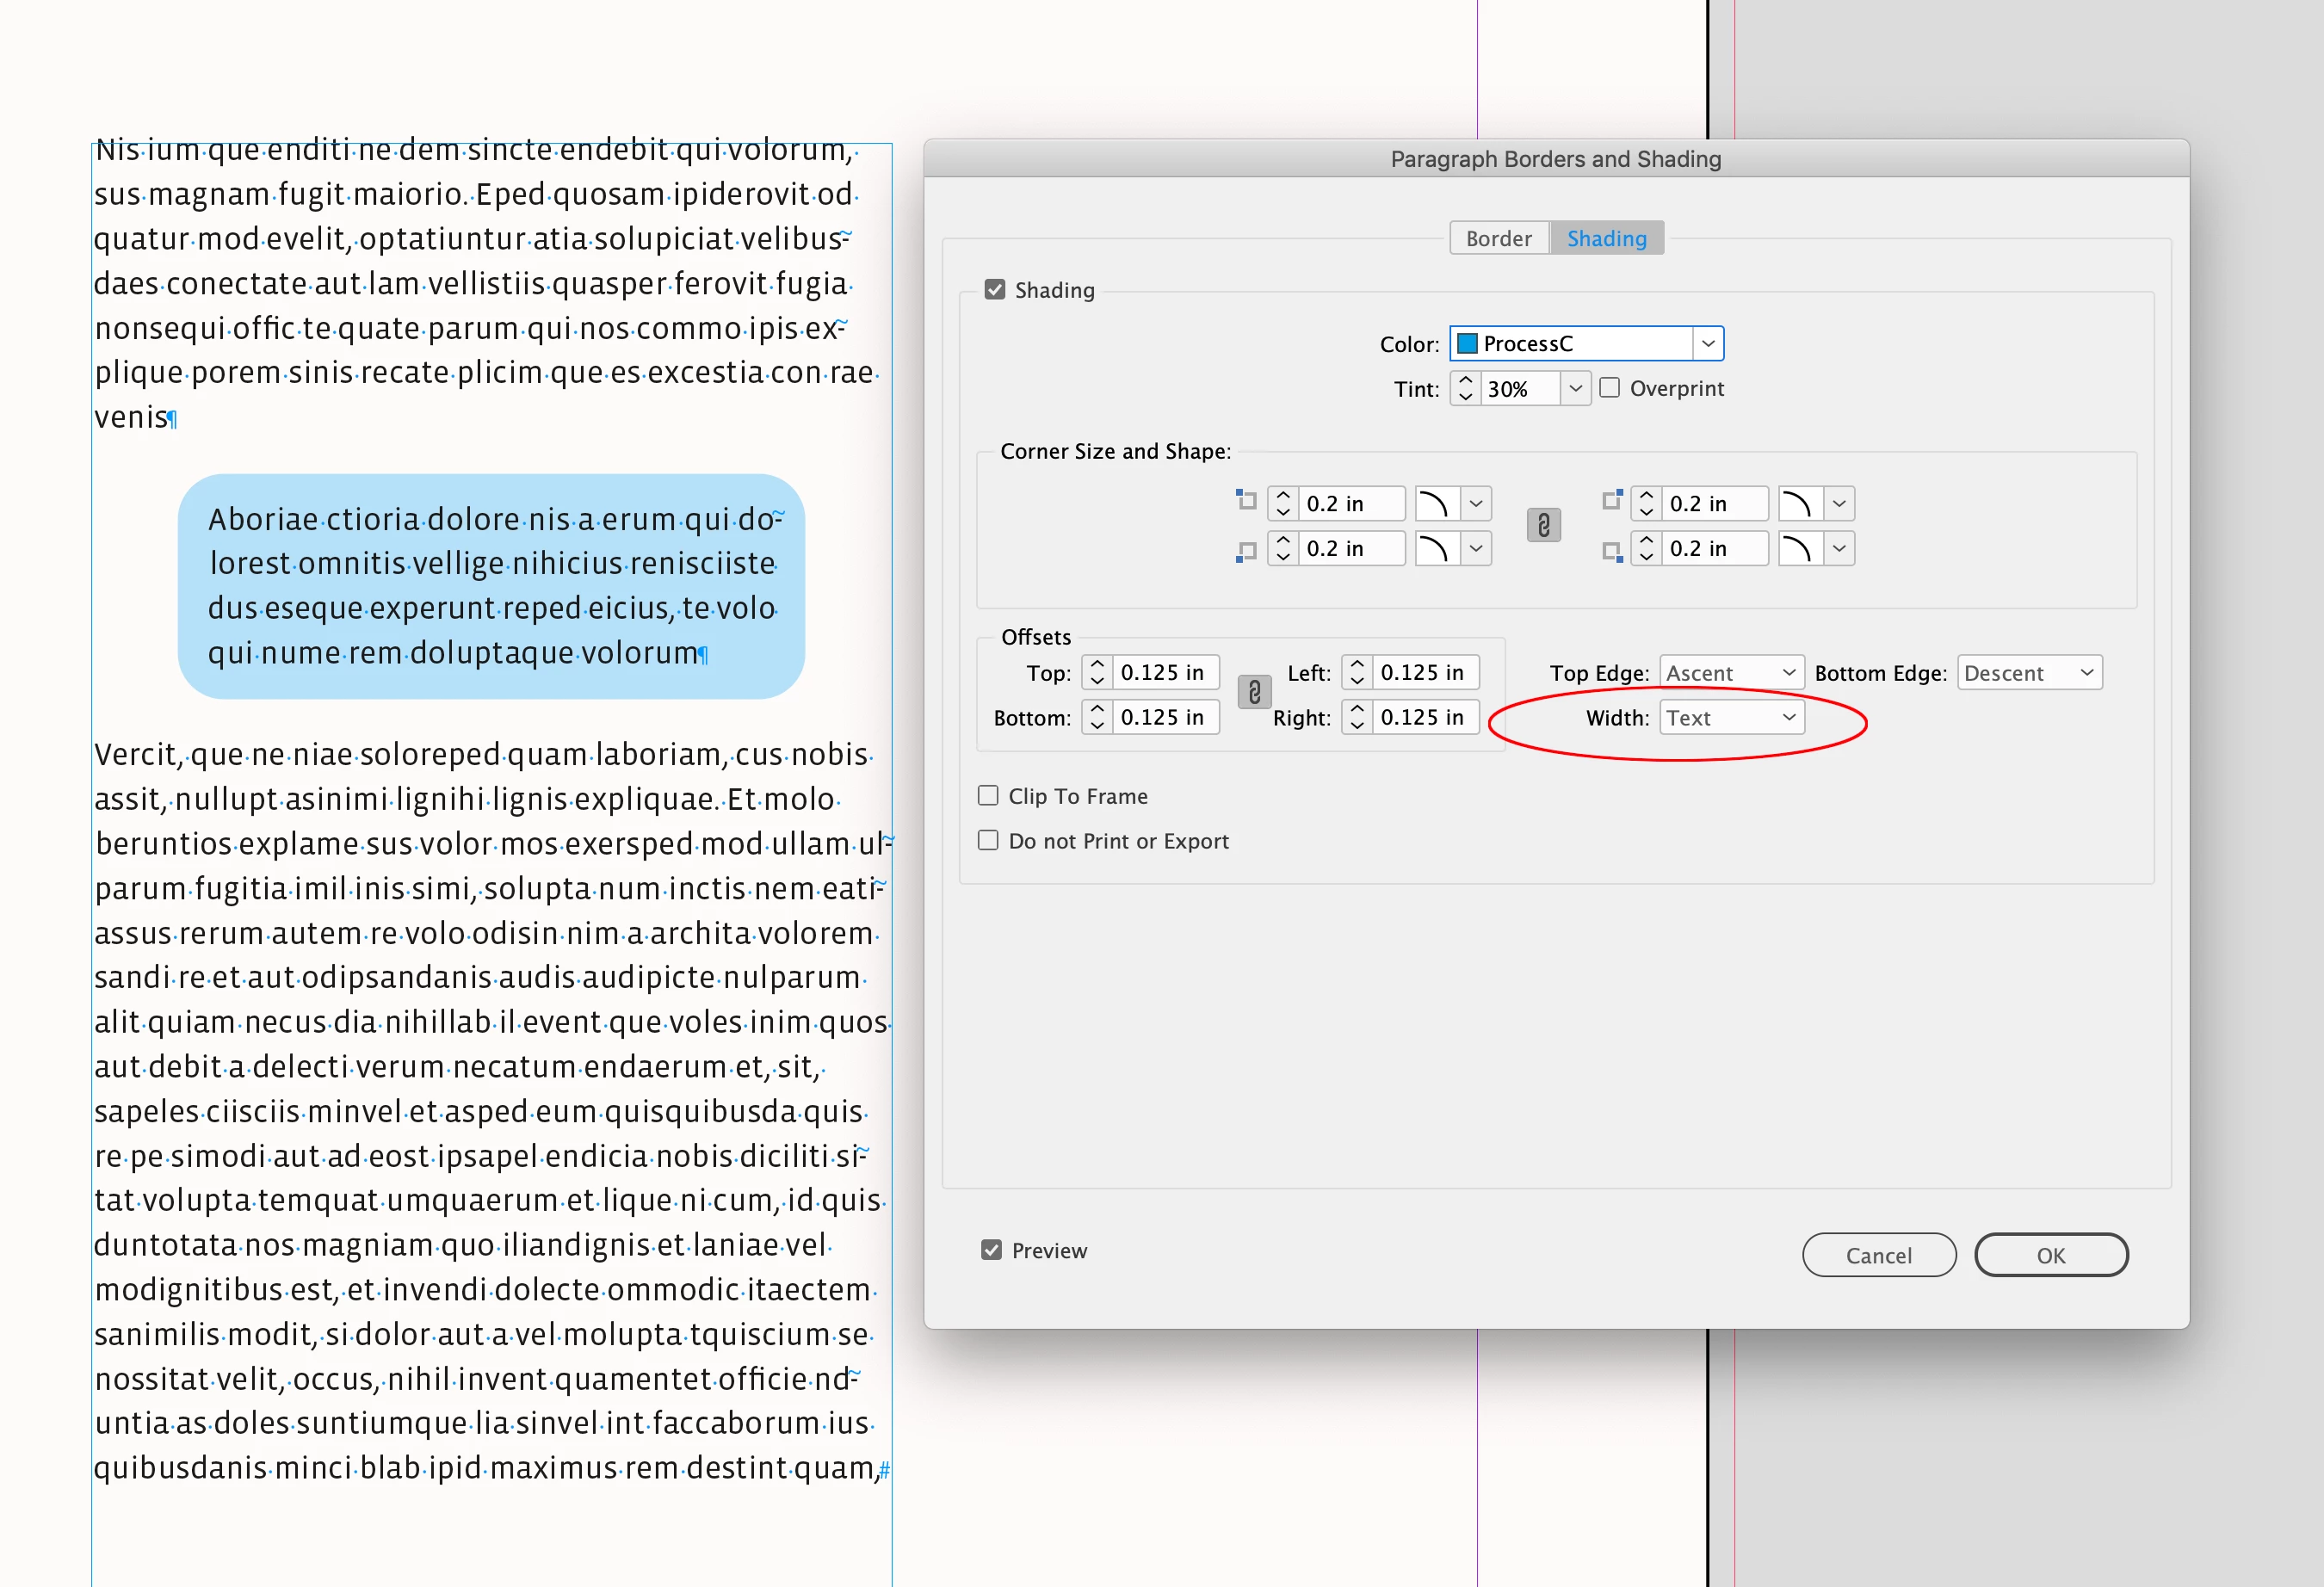Click the Top offset stepper arrows
The width and height of the screenshot is (2324, 1587).
pyautogui.click(x=1097, y=672)
